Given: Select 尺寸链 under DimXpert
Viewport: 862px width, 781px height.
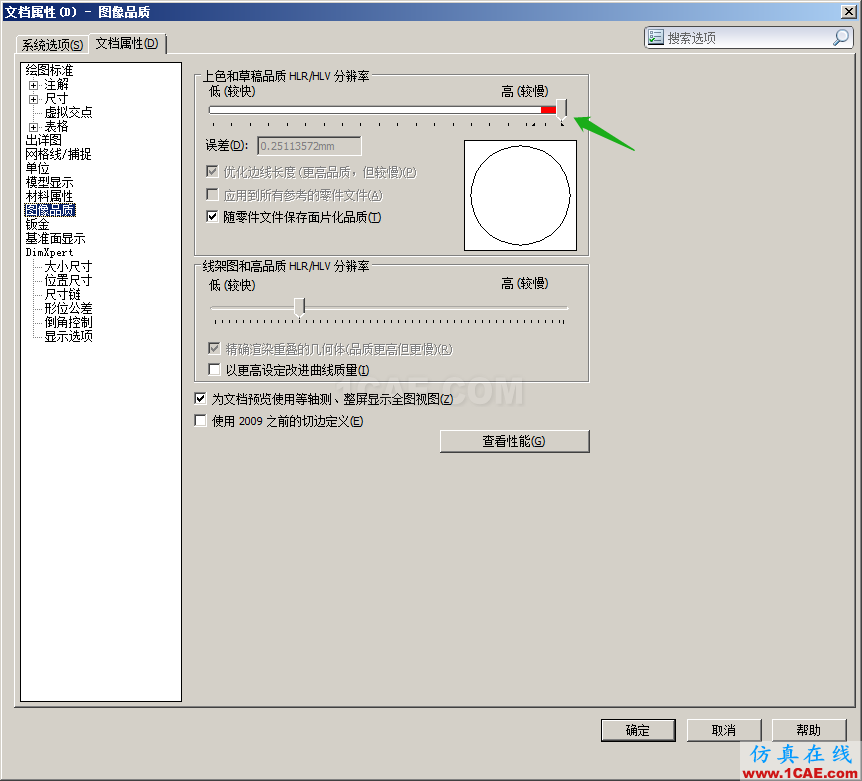Looking at the screenshot, I should 62,295.
